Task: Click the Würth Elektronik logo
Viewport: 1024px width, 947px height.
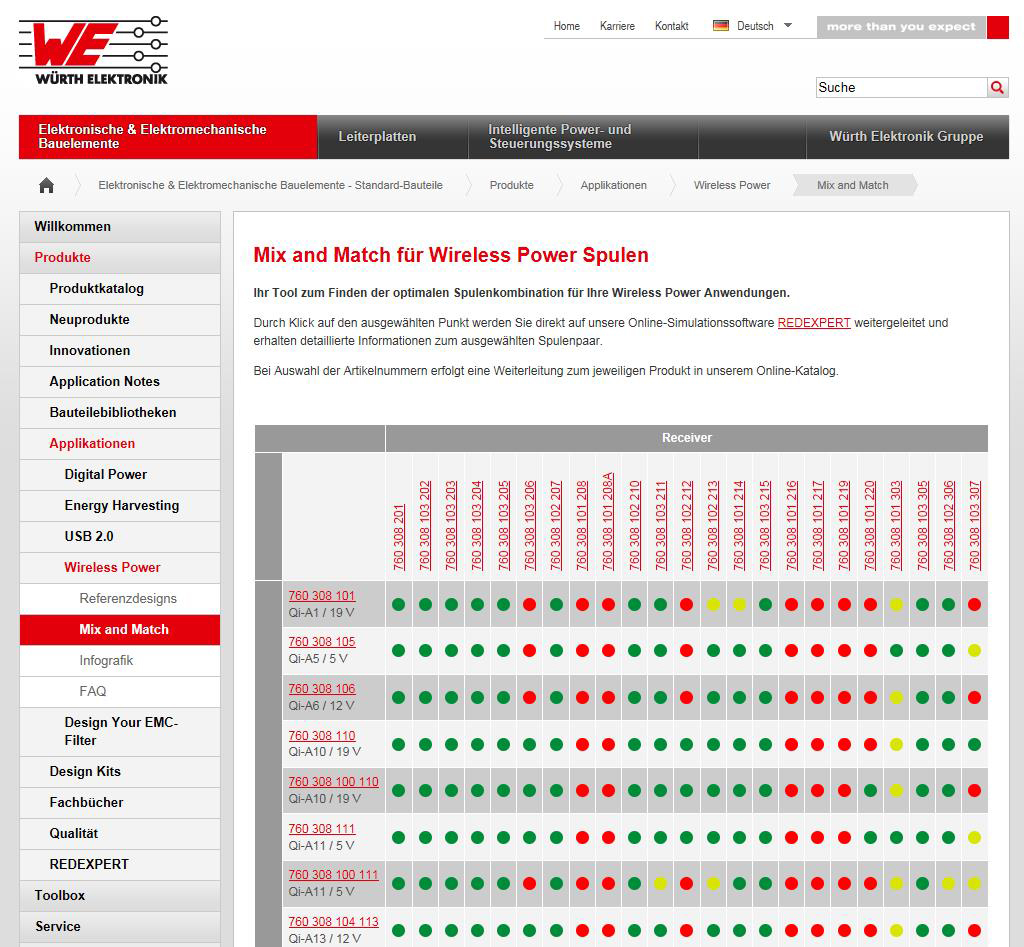Action: point(93,51)
